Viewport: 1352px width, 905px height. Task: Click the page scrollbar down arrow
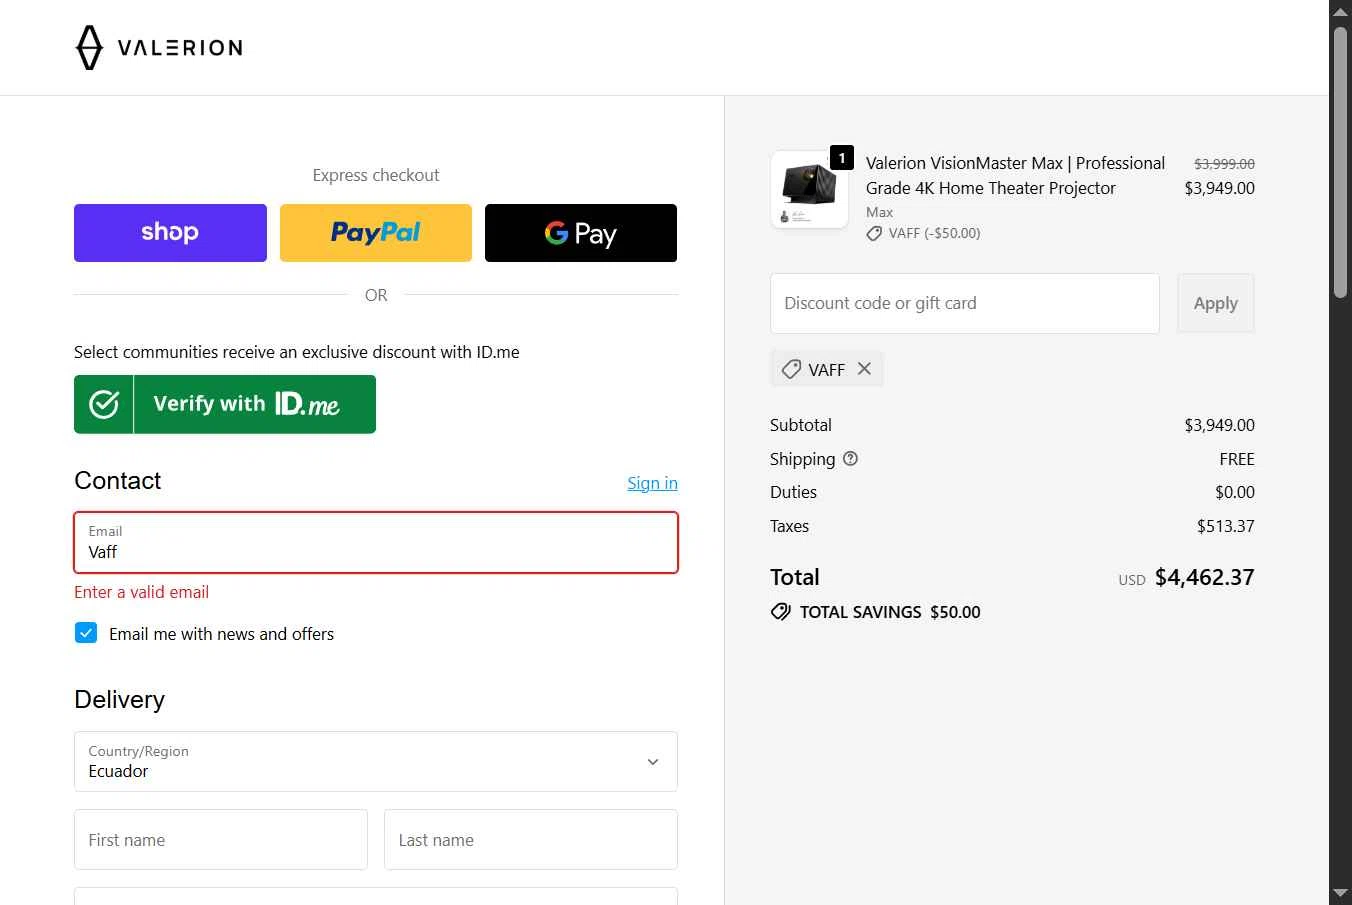pyautogui.click(x=1340, y=893)
